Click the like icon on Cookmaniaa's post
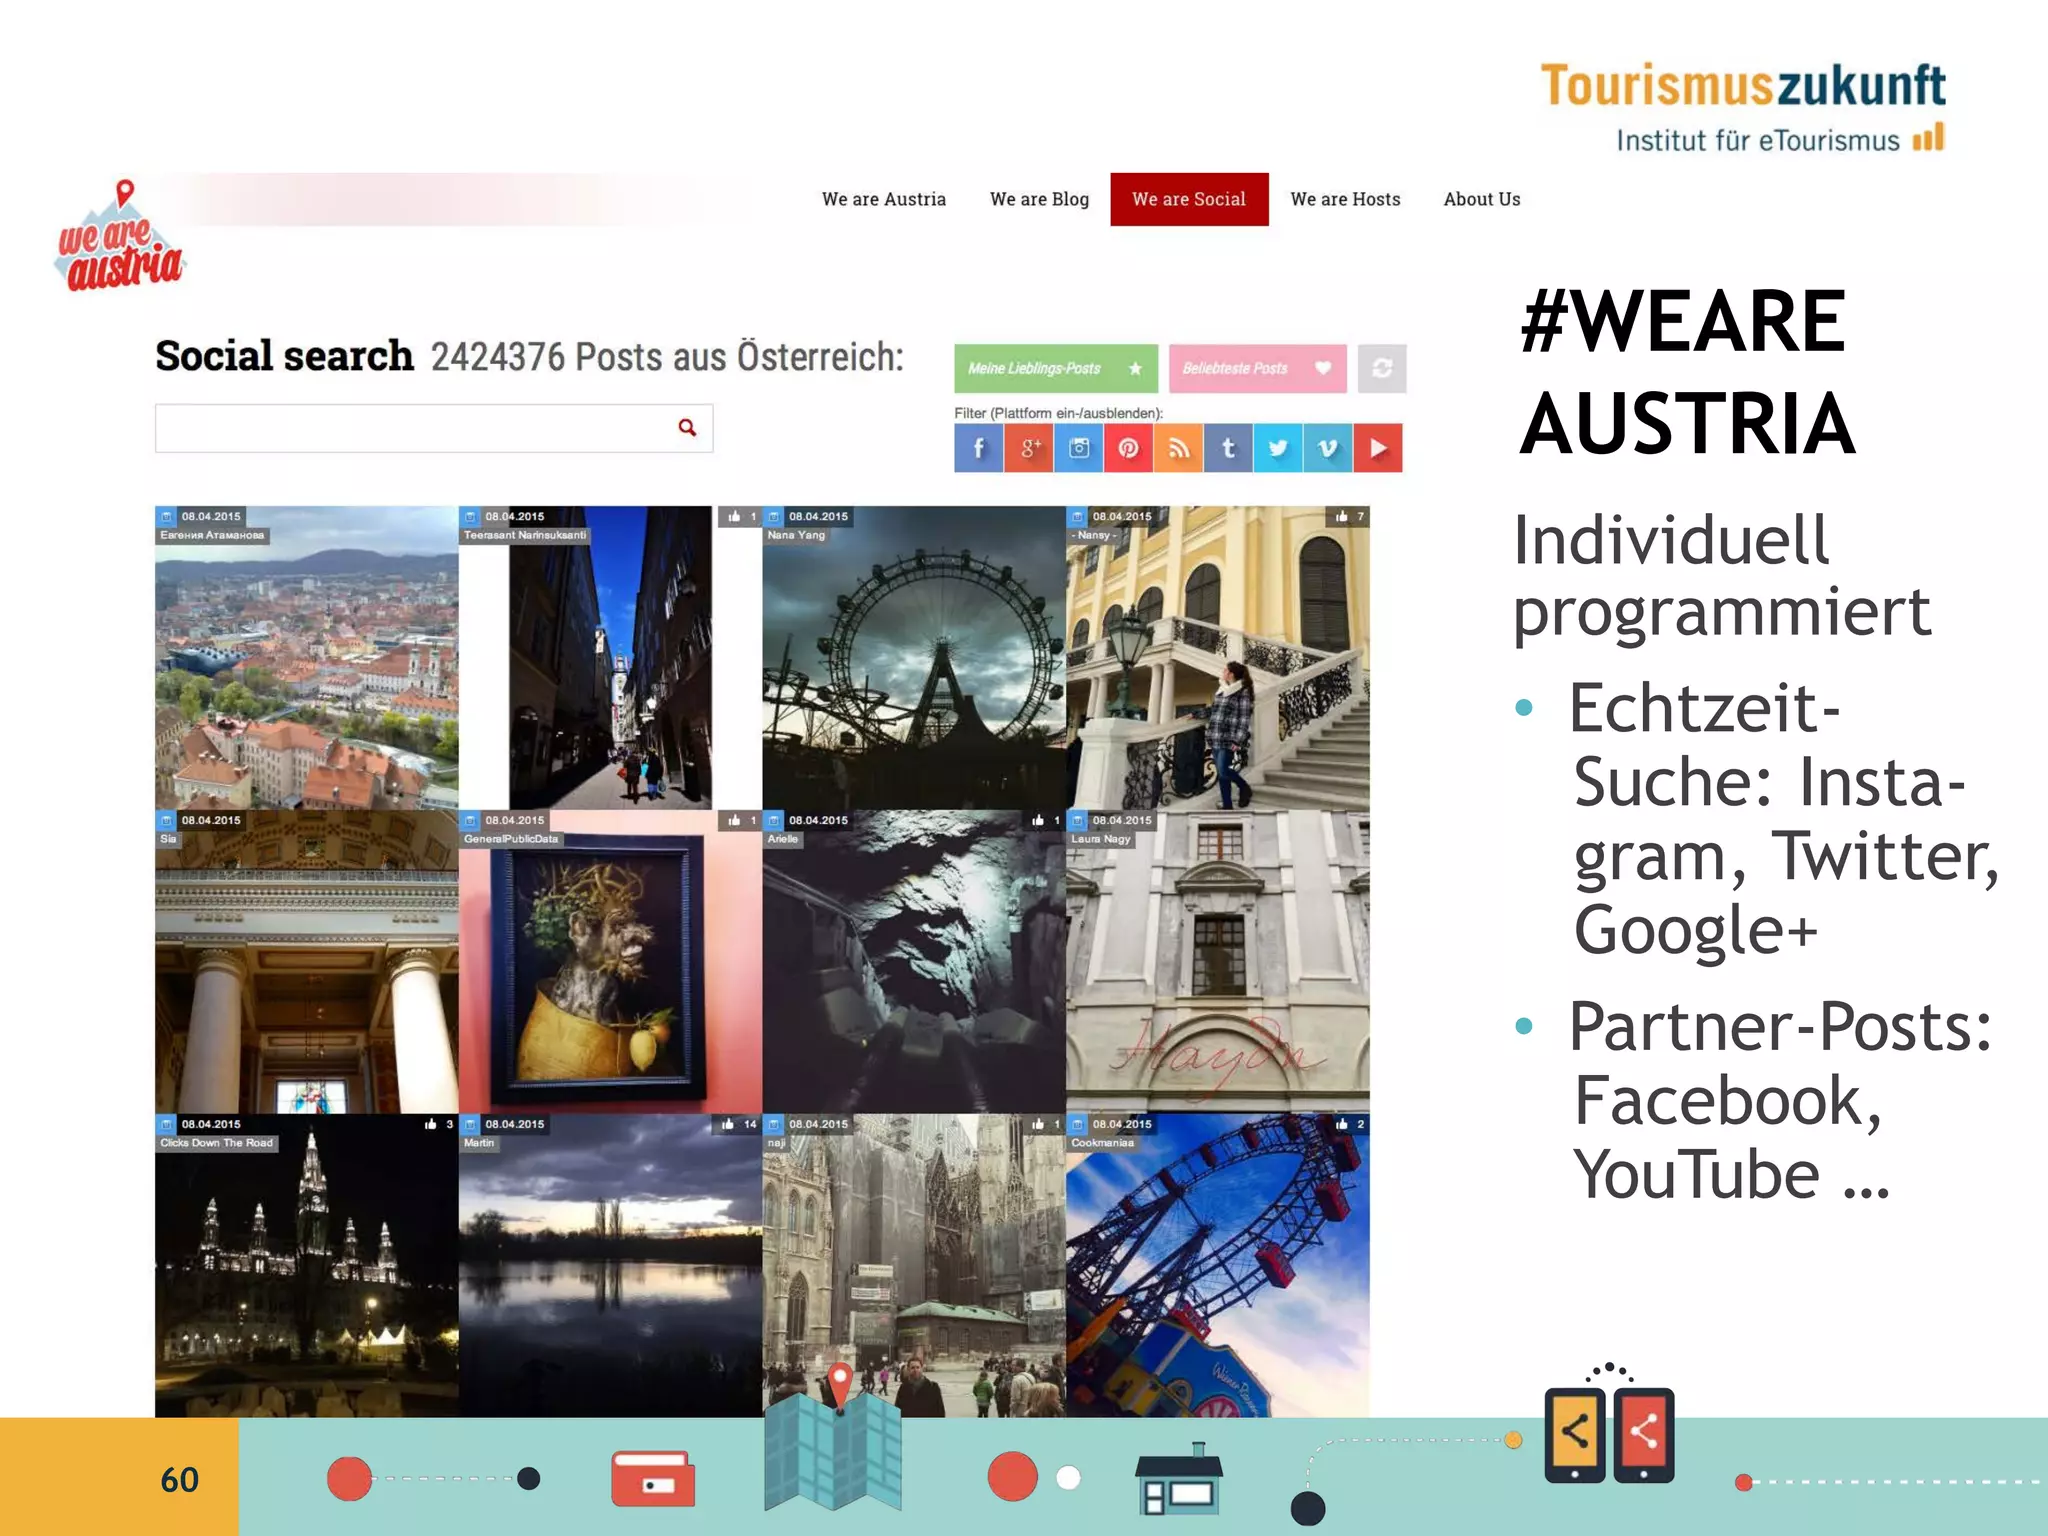The width and height of the screenshot is (2048, 1536). [1342, 1124]
